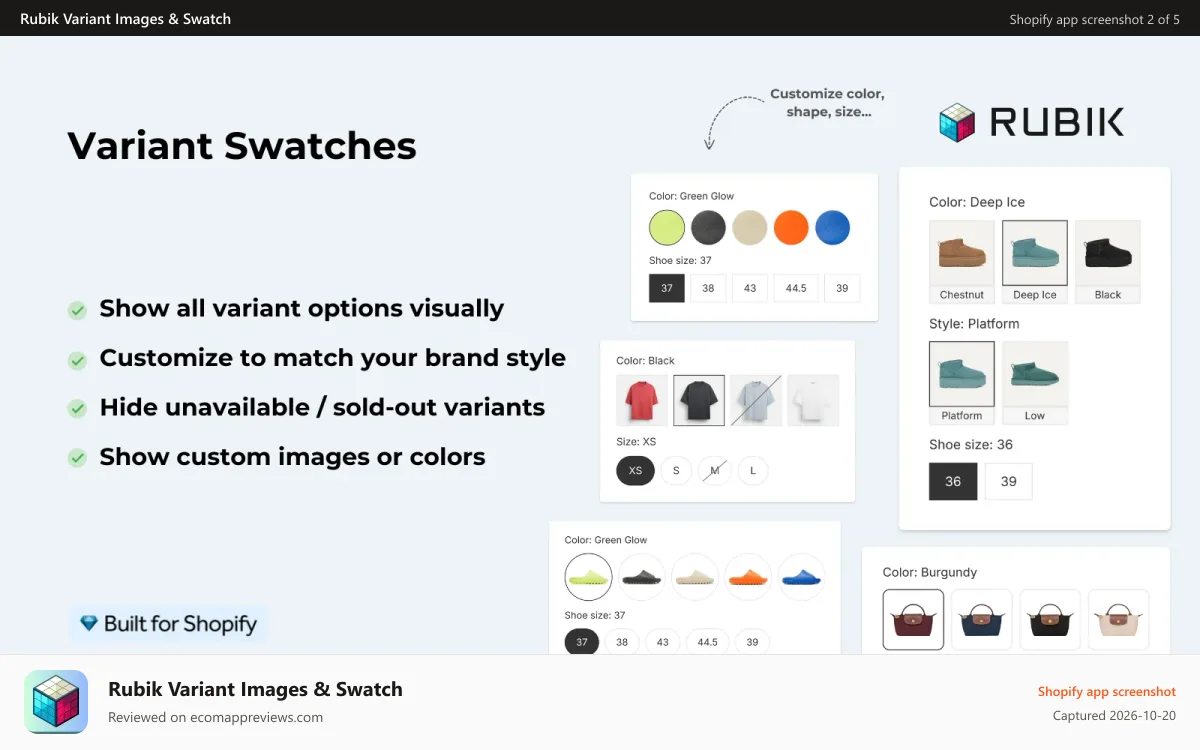The height and width of the screenshot is (750, 1200).
Task: Click the RUBIK wordmark text
Action: (x=1057, y=122)
